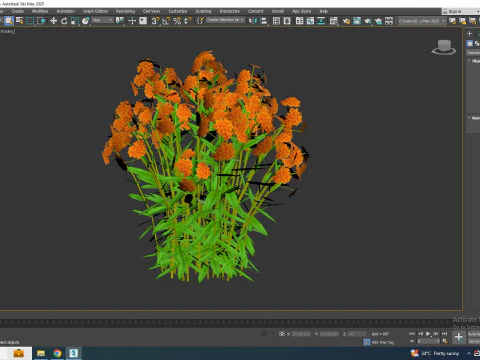Play the animation

428,333
